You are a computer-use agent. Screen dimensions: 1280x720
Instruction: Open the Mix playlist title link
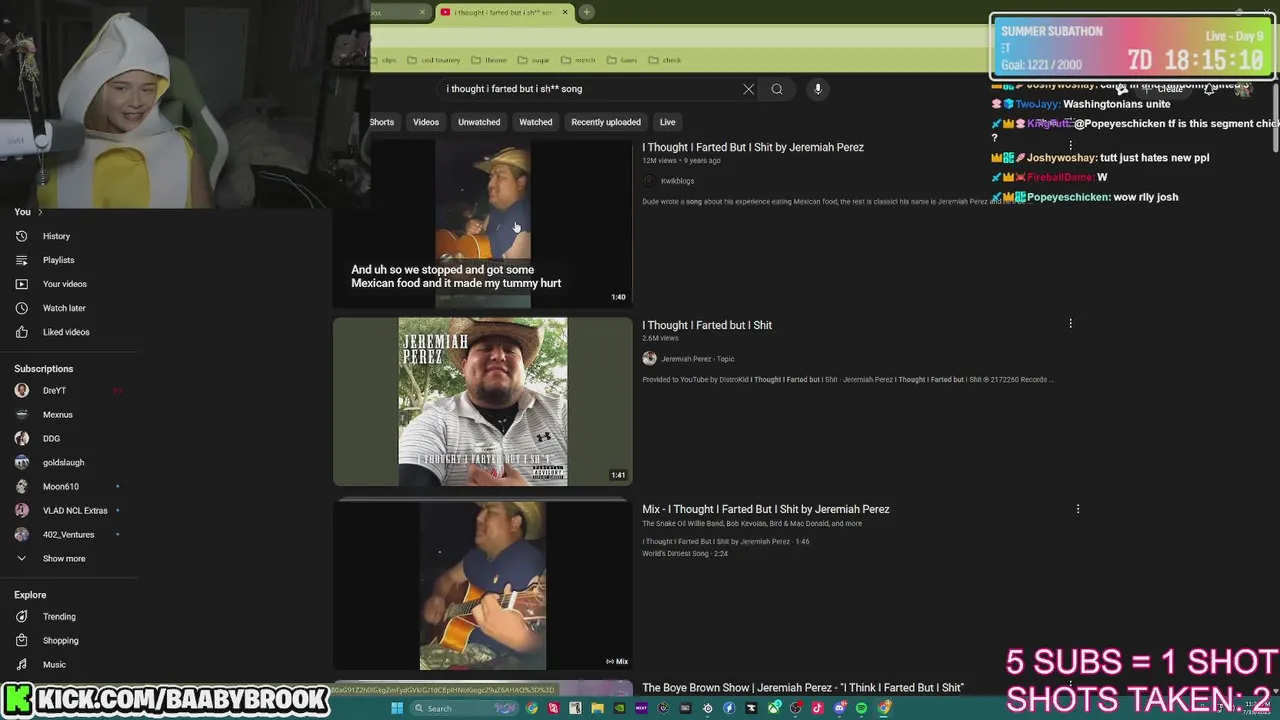point(766,509)
